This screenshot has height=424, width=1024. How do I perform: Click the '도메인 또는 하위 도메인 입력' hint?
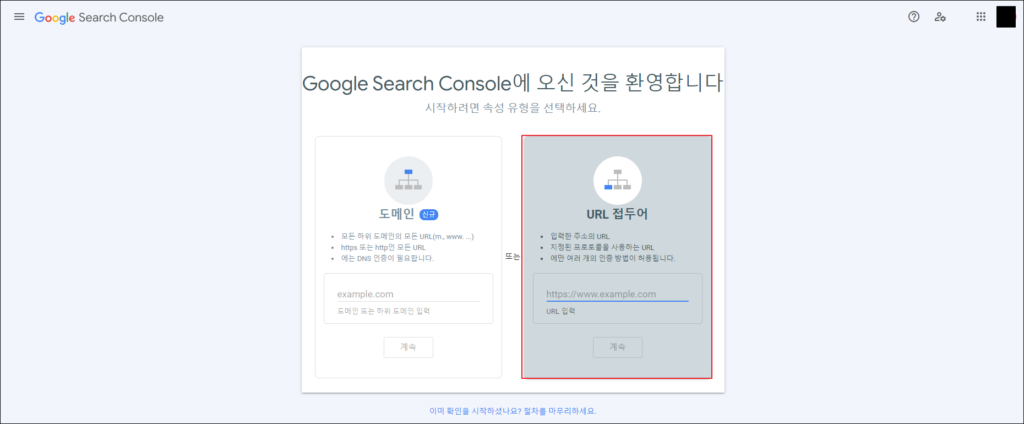[383, 311]
